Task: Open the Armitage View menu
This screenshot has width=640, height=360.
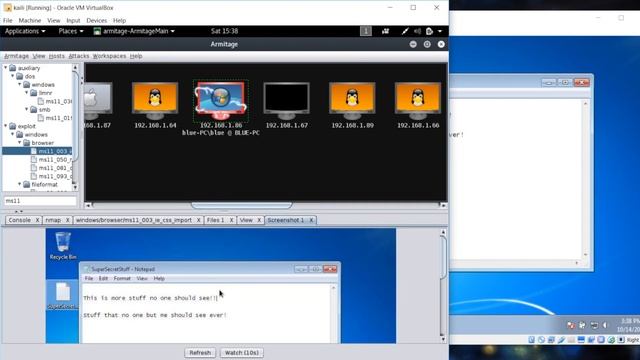Action: click(x=39, y=56)
